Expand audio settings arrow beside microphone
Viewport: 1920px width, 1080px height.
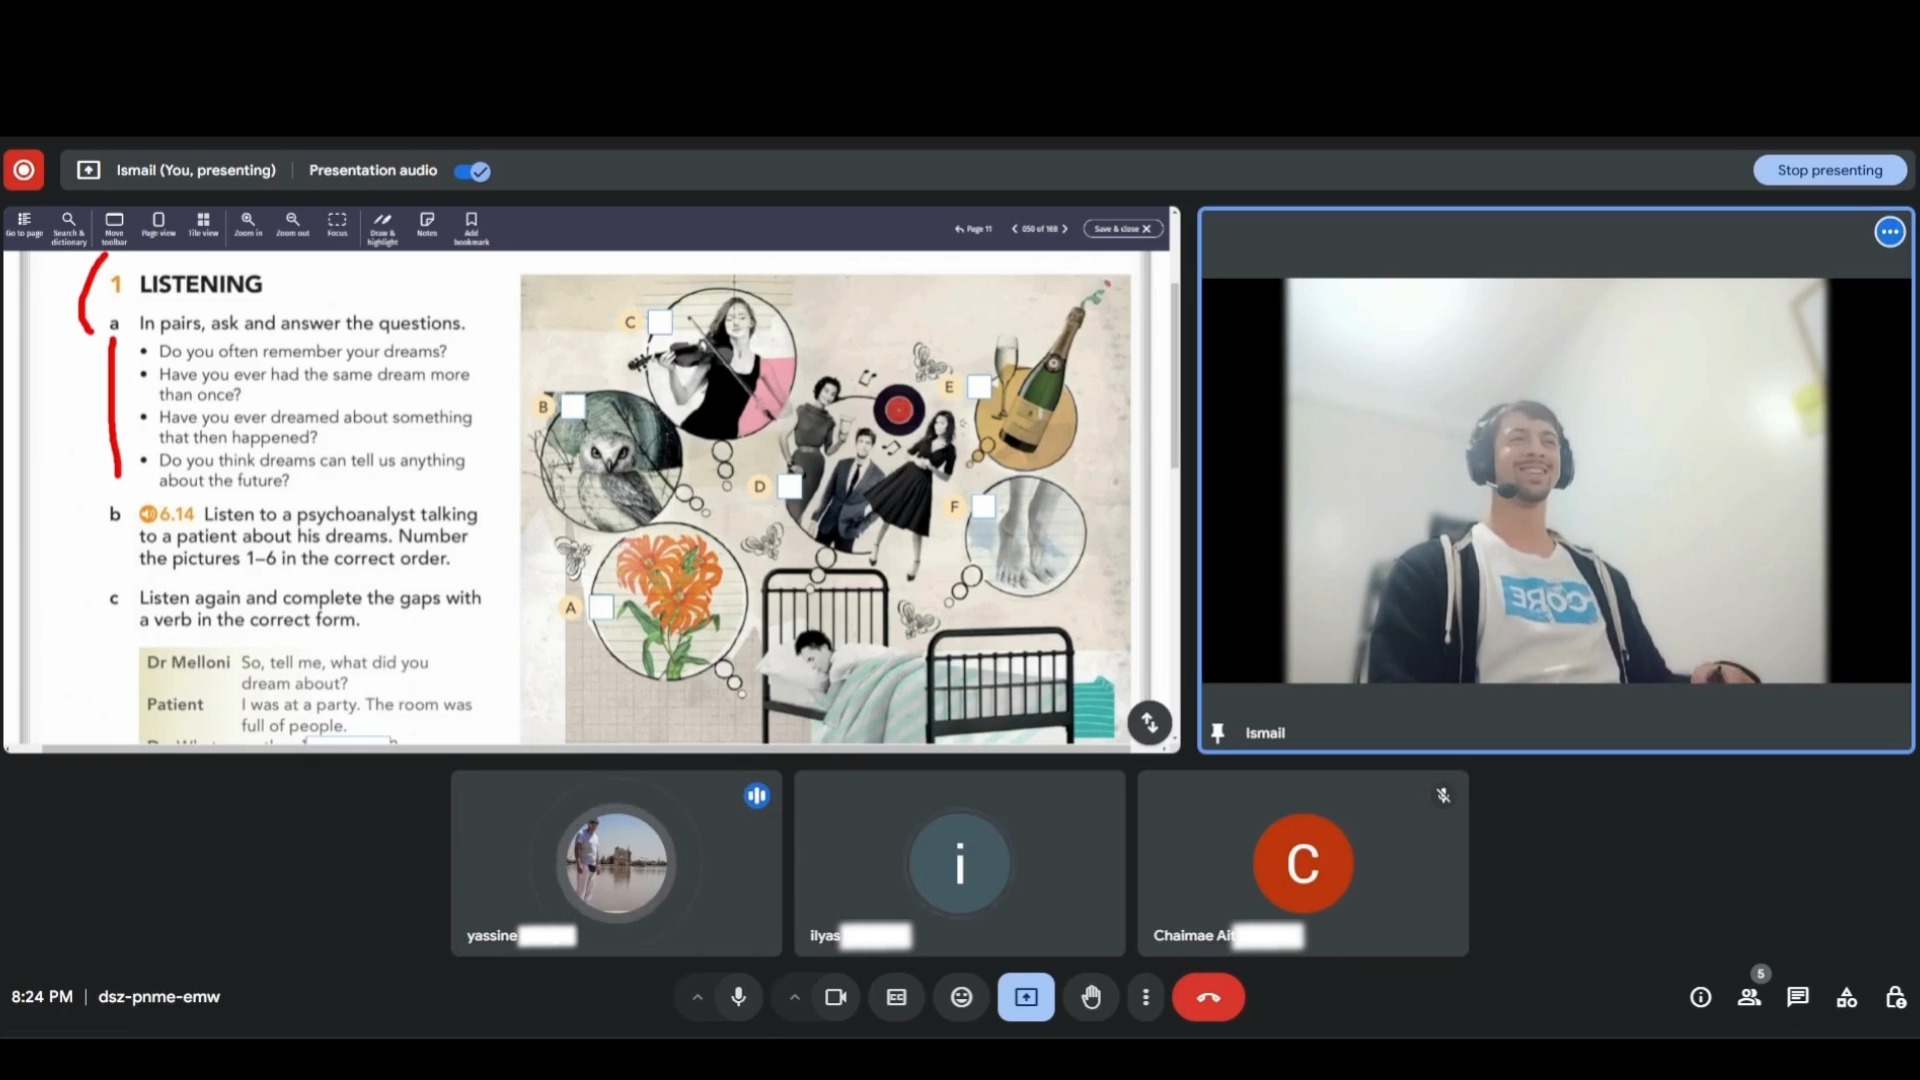click(697, 997)
